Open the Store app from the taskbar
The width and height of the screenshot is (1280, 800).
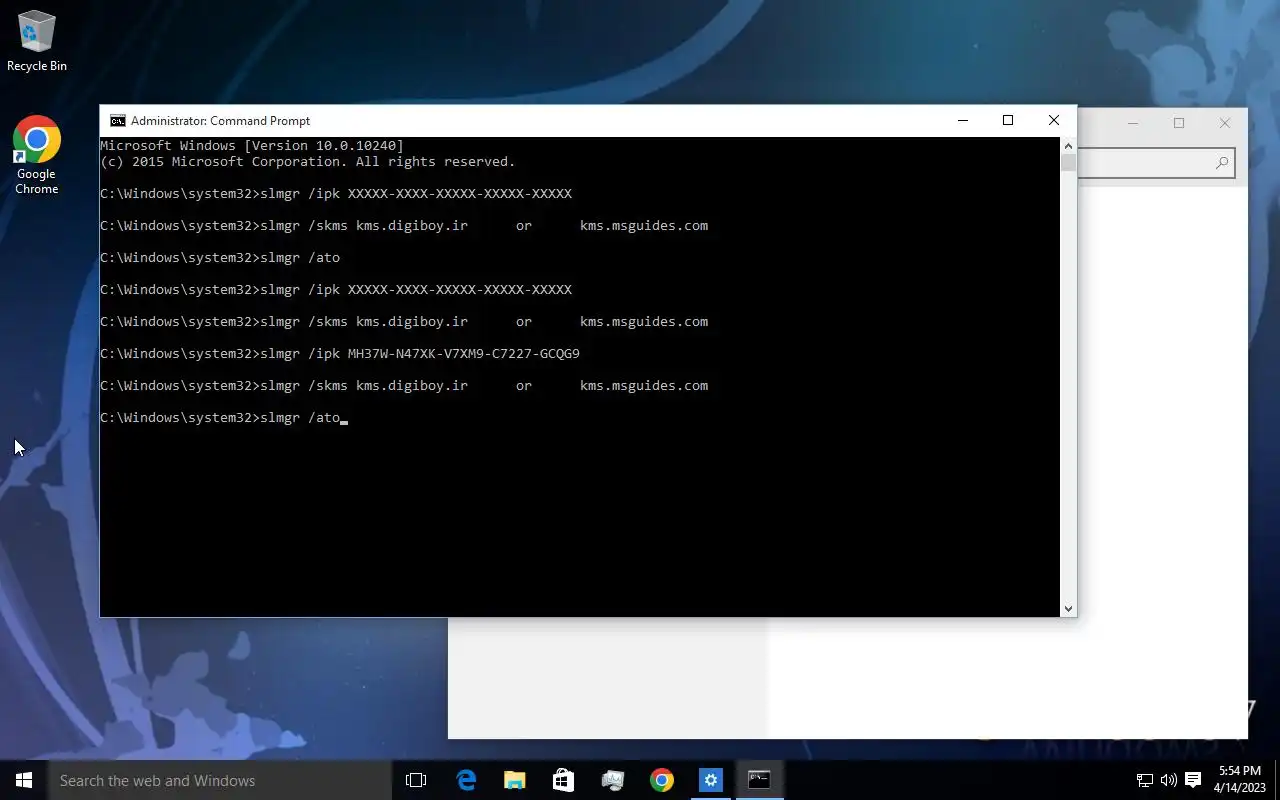point(563,780)
